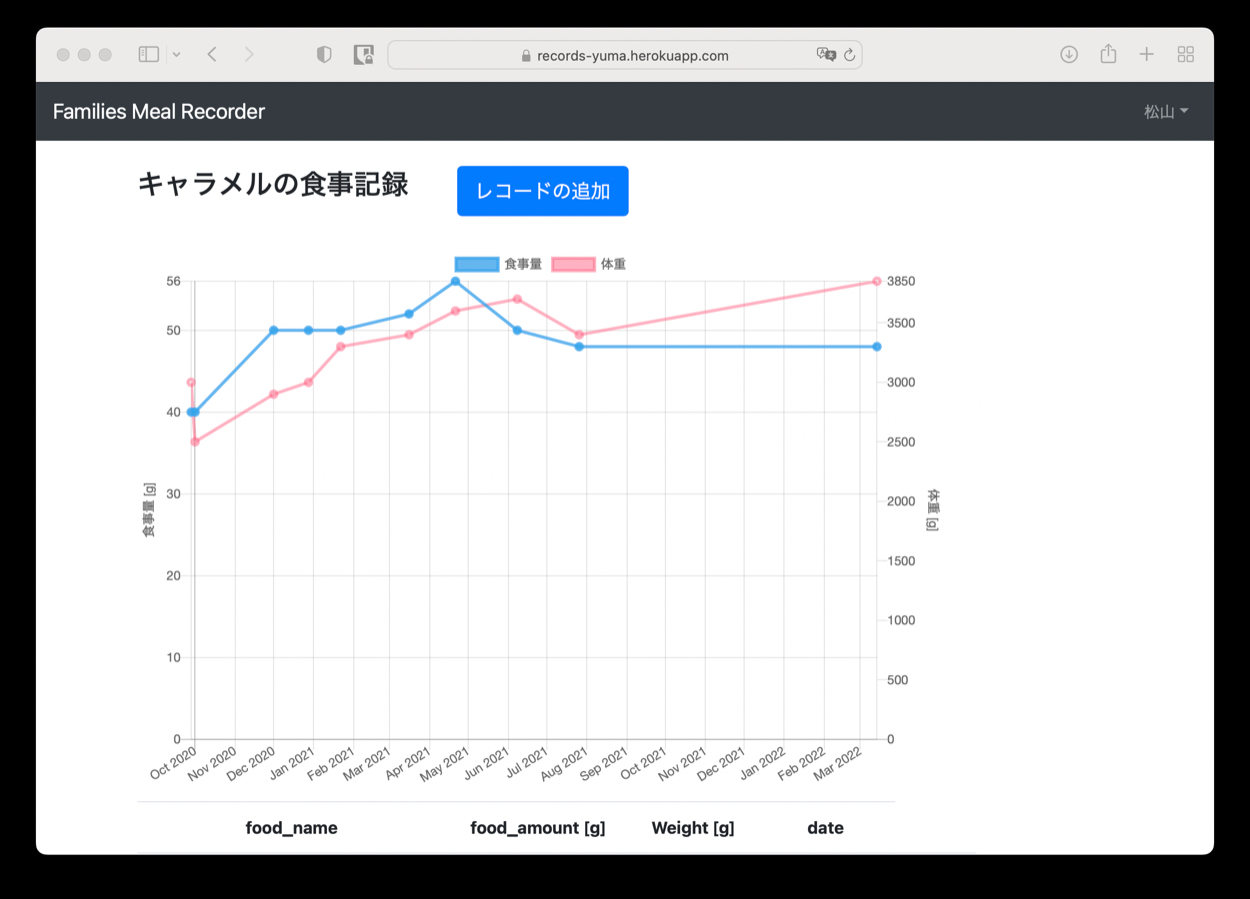Toggle the 体重 dataset in the legend
This screenshot has width=1250, height=899.
coord(589,264)
